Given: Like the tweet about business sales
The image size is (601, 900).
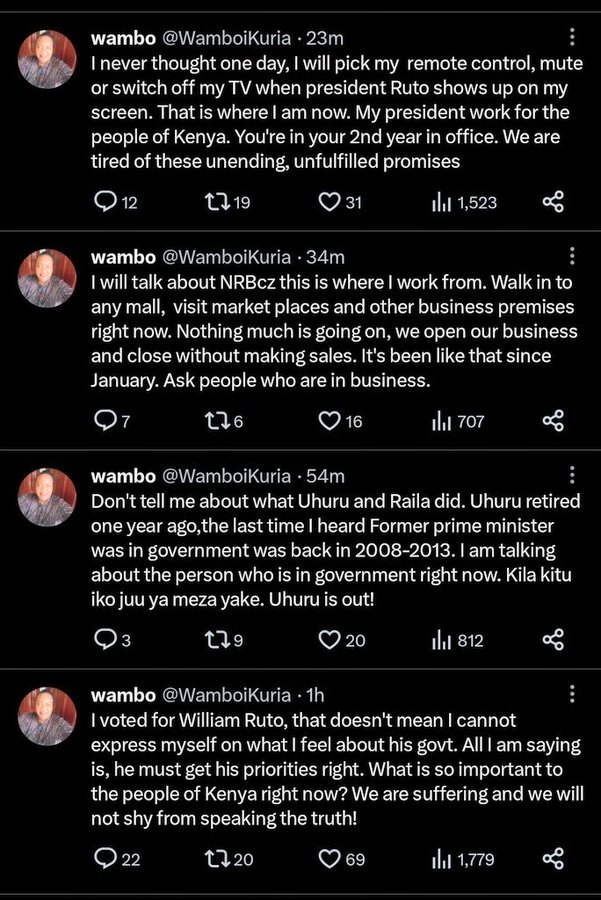Looking at the screenshot, I should tap(329, 421).
